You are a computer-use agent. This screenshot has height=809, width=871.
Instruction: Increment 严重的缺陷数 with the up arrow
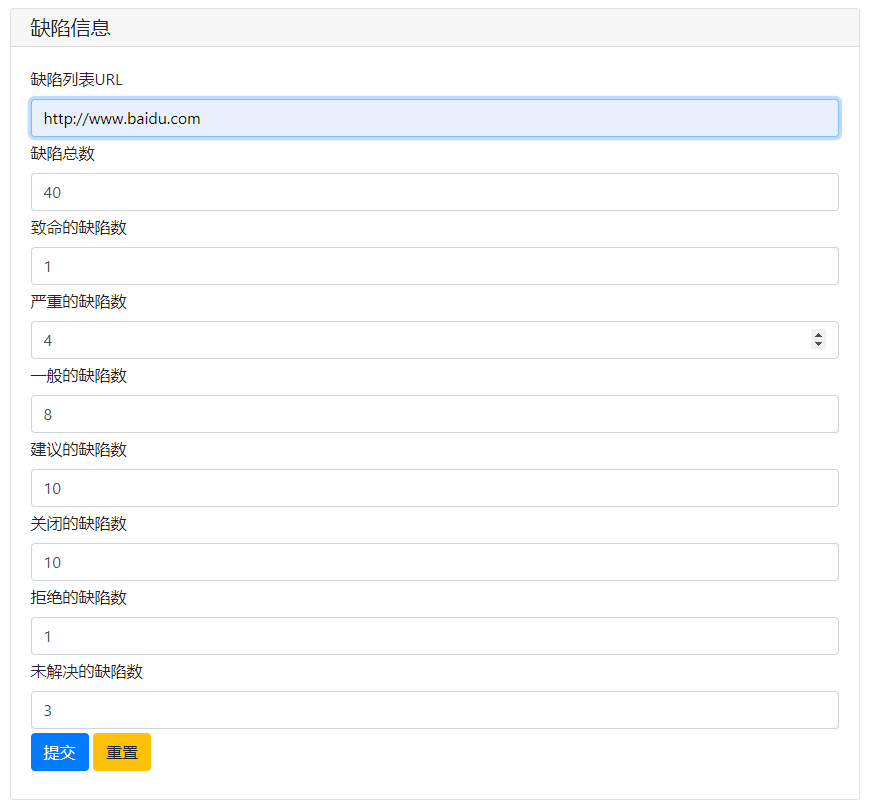(818, 335)
